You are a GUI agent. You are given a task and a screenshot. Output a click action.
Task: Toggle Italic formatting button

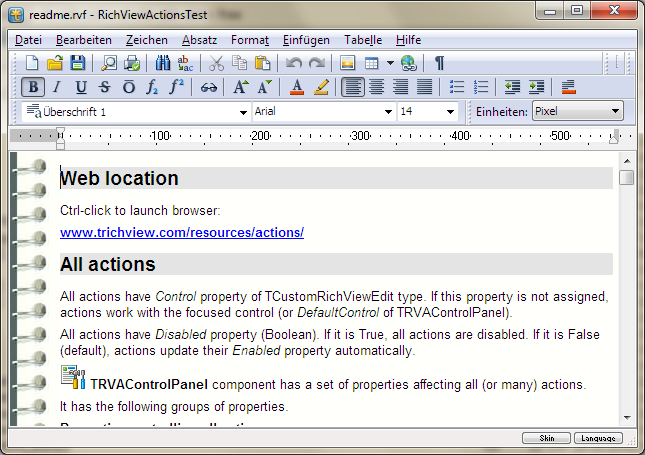coord(57,87)
